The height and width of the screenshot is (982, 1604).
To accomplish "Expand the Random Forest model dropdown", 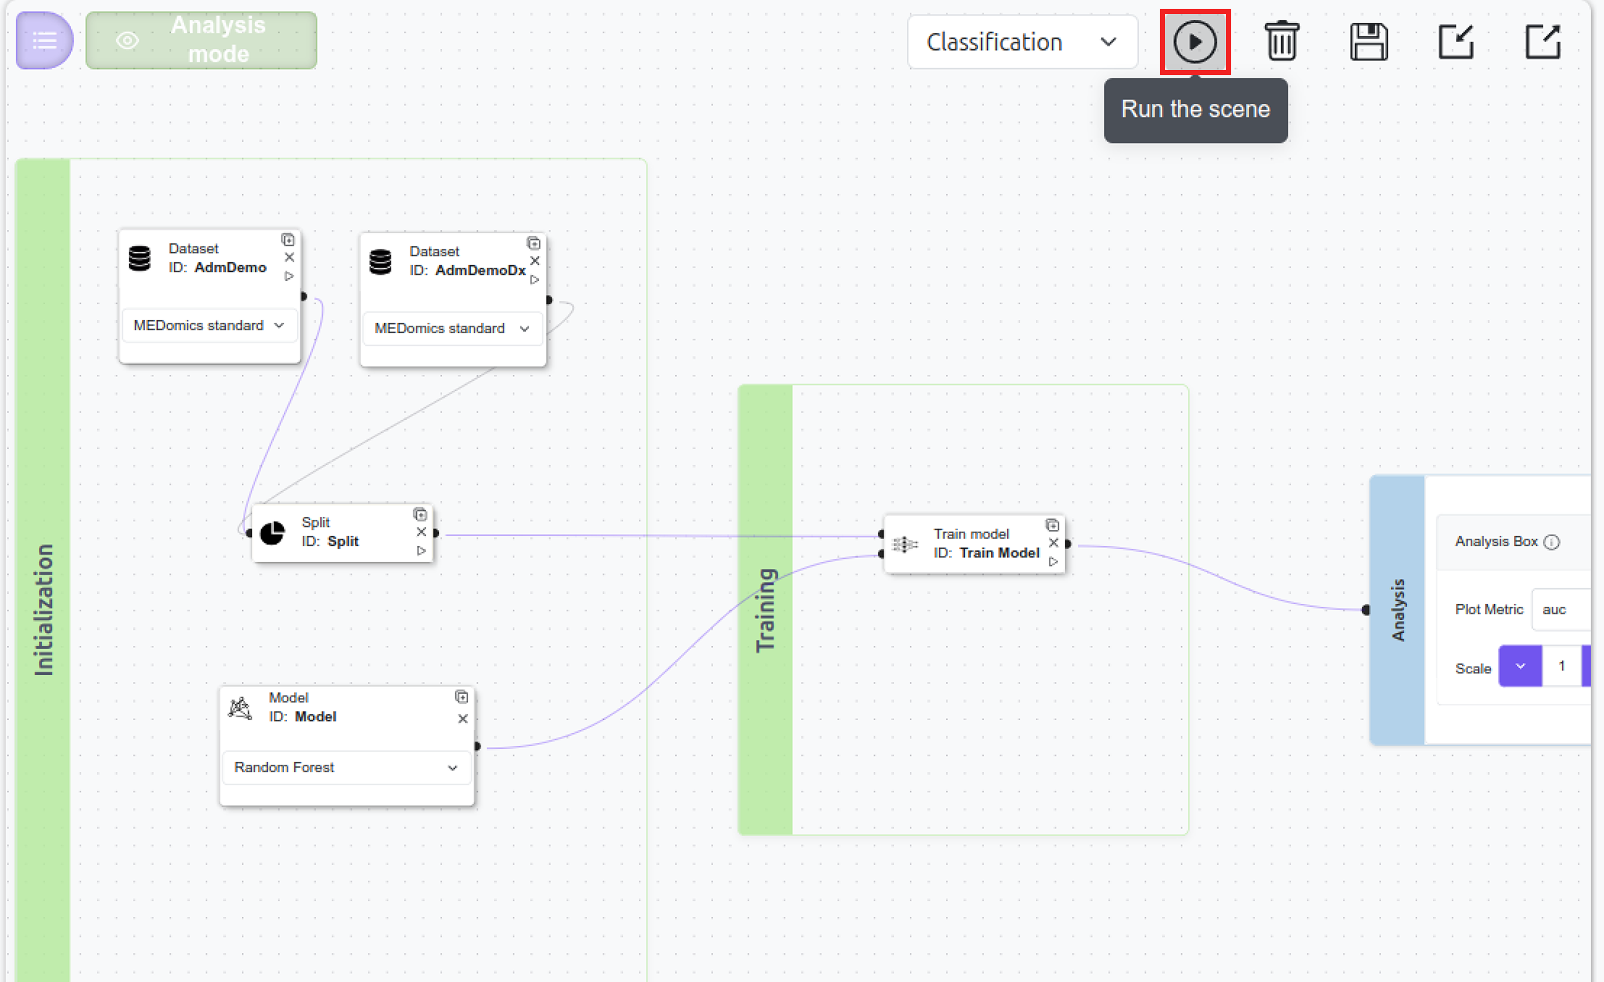I will pos(346,768).
